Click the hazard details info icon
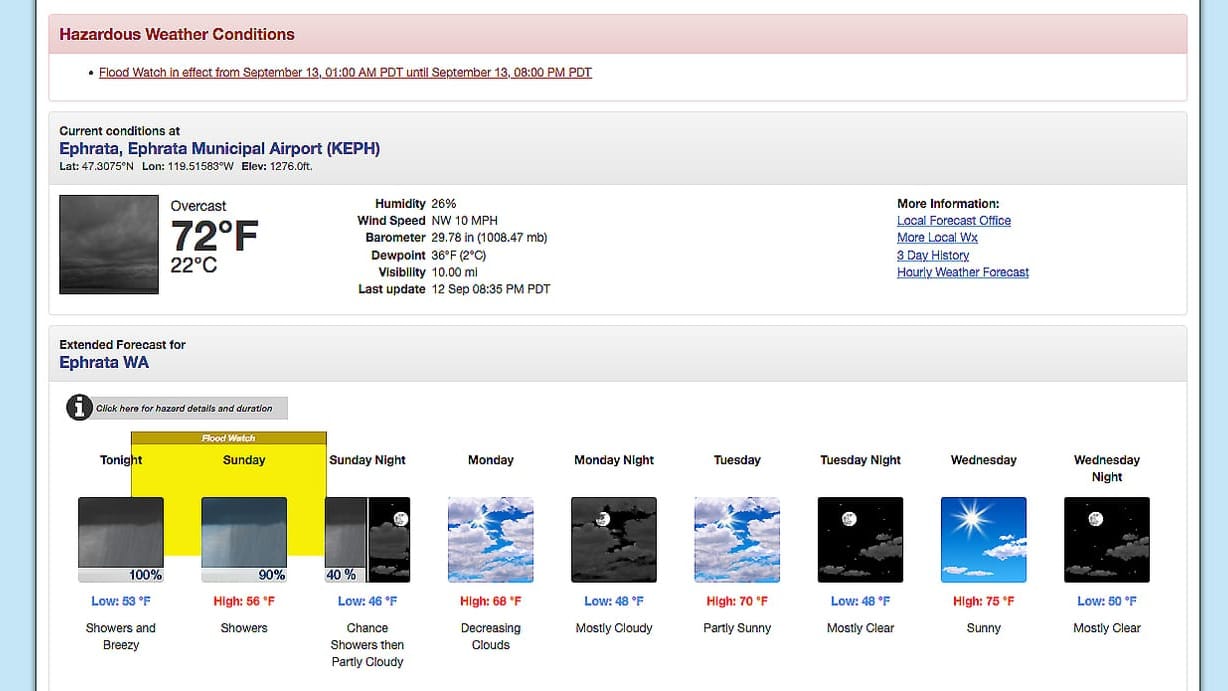This screenshot has width=1228, height=691. pyautogui.click(x=79, y=408)
